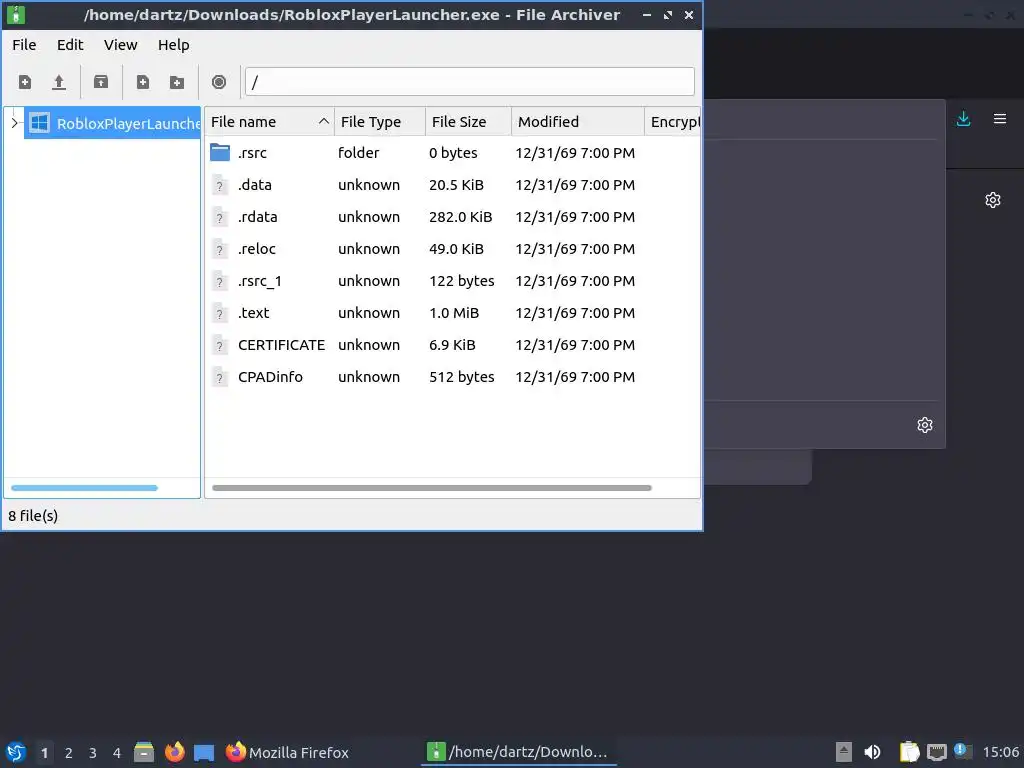Image resolution: width=1024 pixels, height=768 pixels.
Task: Click the Add files toolbar icon
Action: pos(142,82)
